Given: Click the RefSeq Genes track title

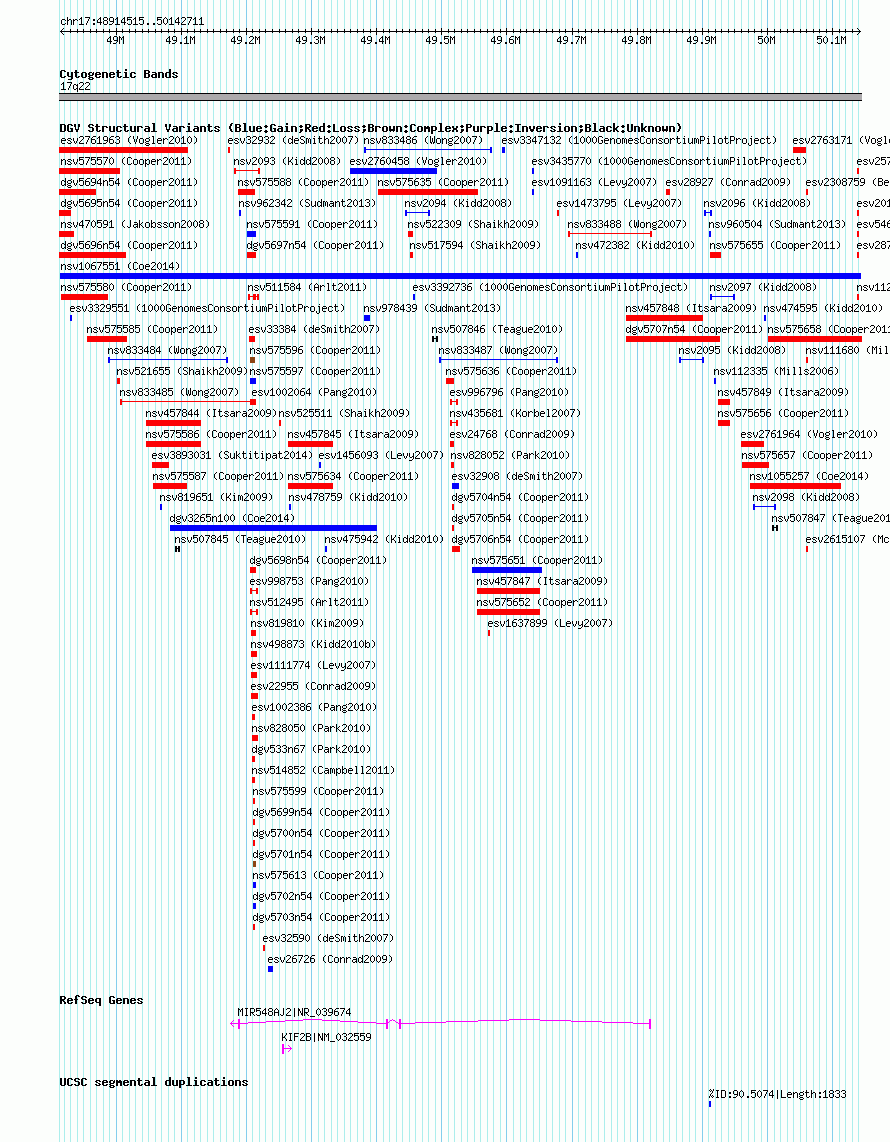Looking at the screenshot, I should coord(101,1000).
